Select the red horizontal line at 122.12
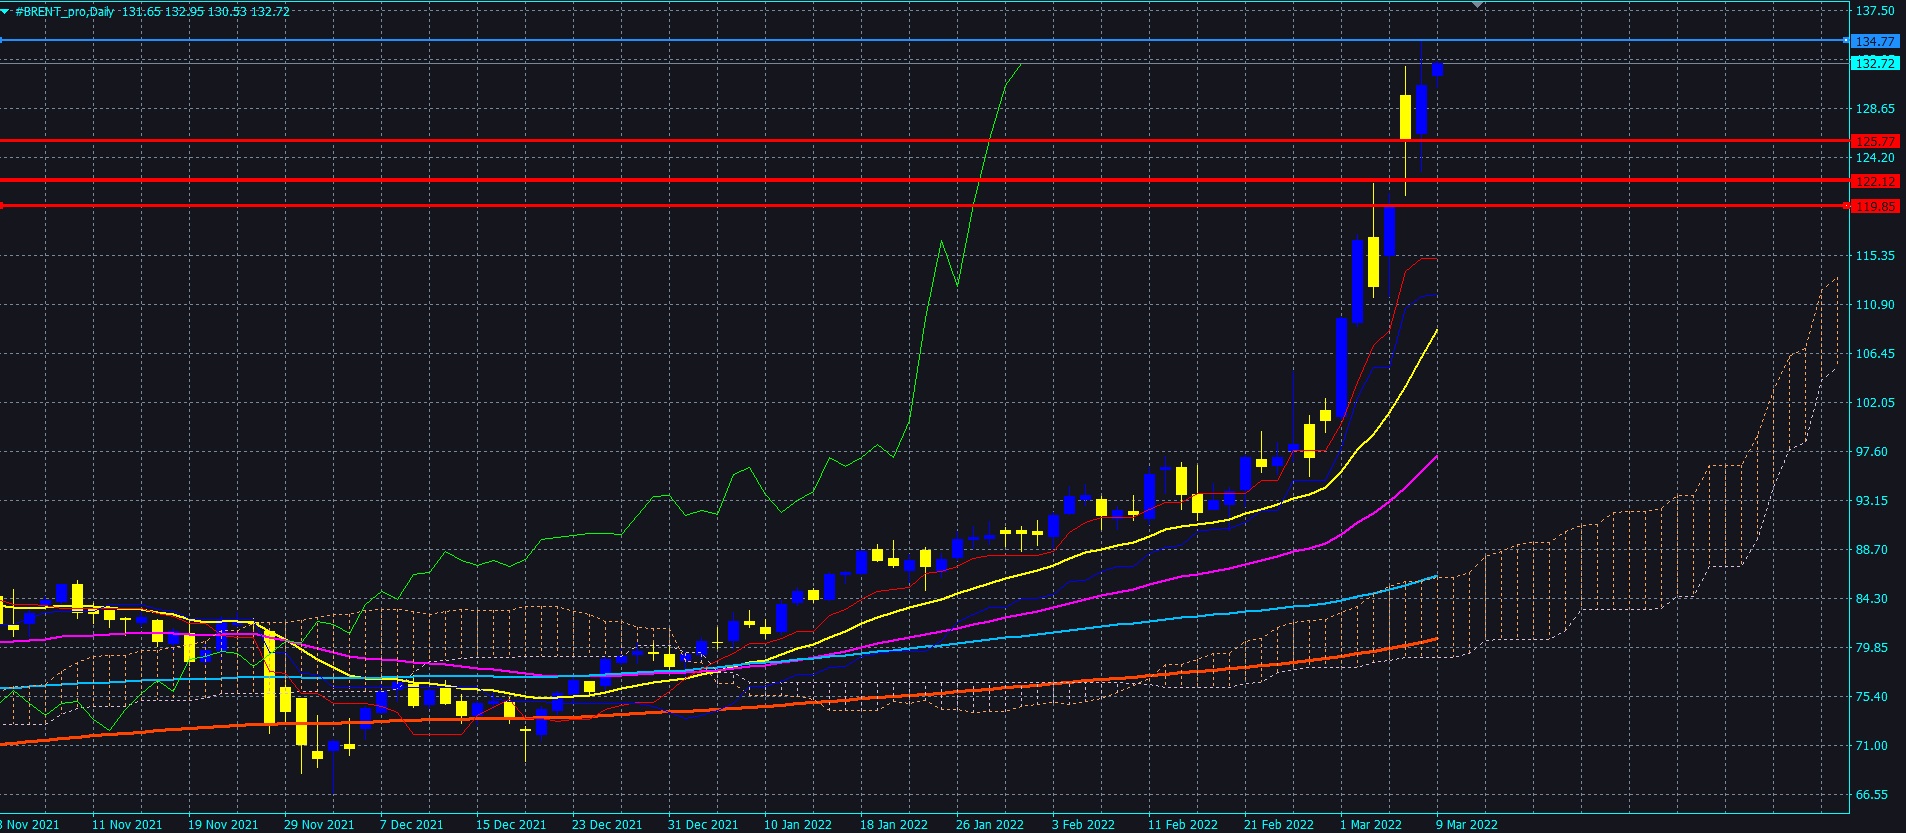This screenshot has width=1906, height=833. coord(924,180)
